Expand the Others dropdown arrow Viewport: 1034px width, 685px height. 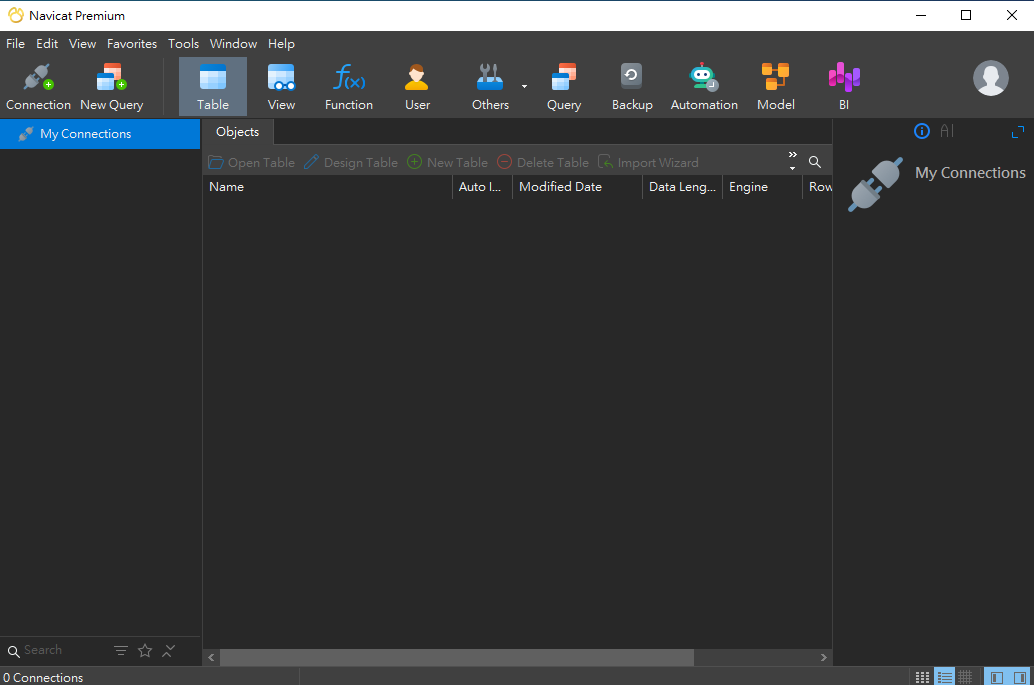(524, 87)
